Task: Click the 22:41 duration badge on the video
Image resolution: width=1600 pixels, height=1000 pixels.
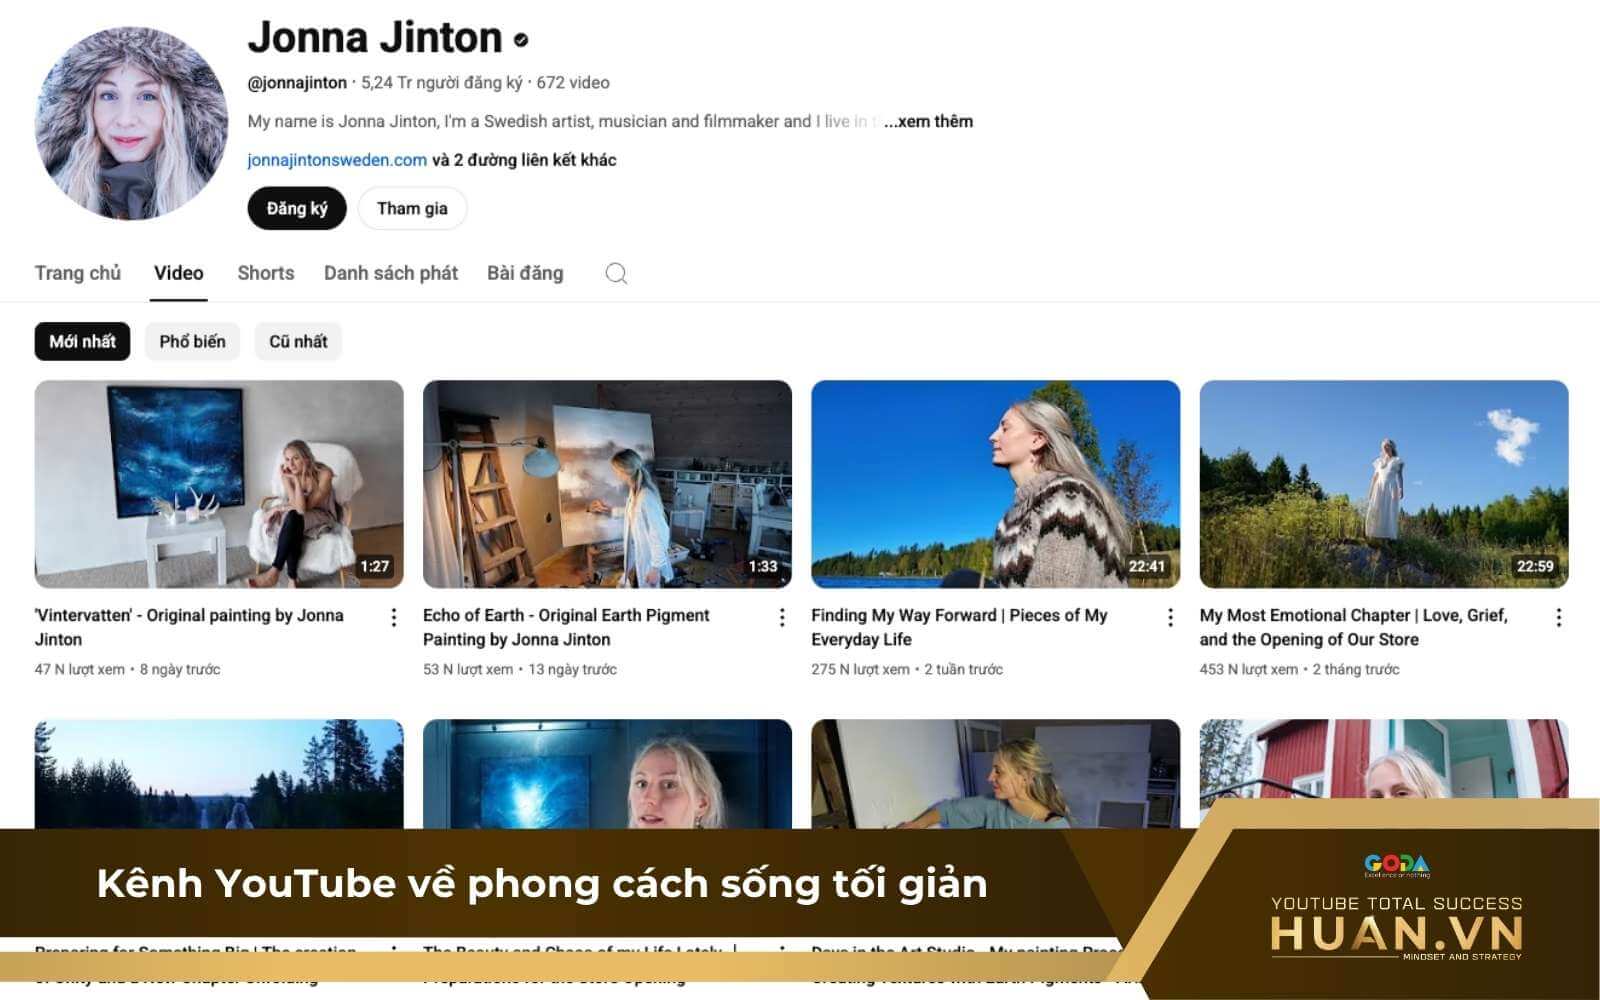Action: point(1147,565)
